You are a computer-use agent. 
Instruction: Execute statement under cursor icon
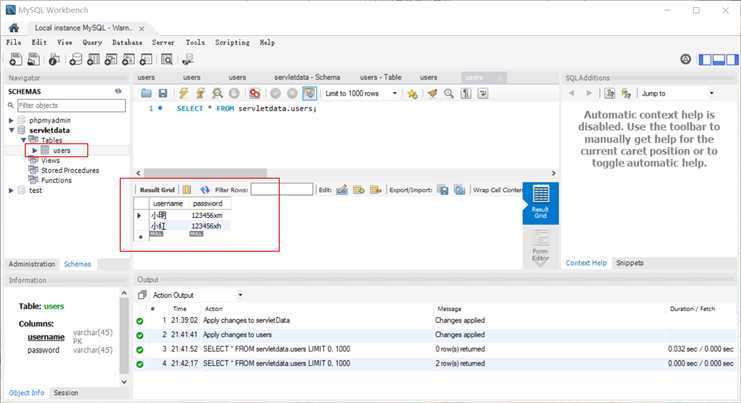[200, 94]
